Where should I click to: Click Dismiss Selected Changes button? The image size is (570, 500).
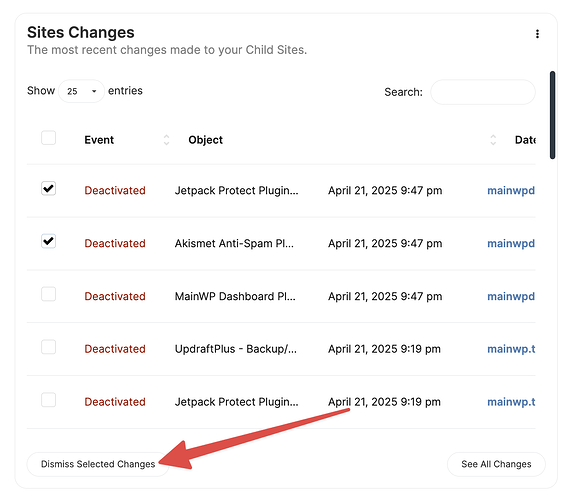pyautogui.click(x=98, y=464)
